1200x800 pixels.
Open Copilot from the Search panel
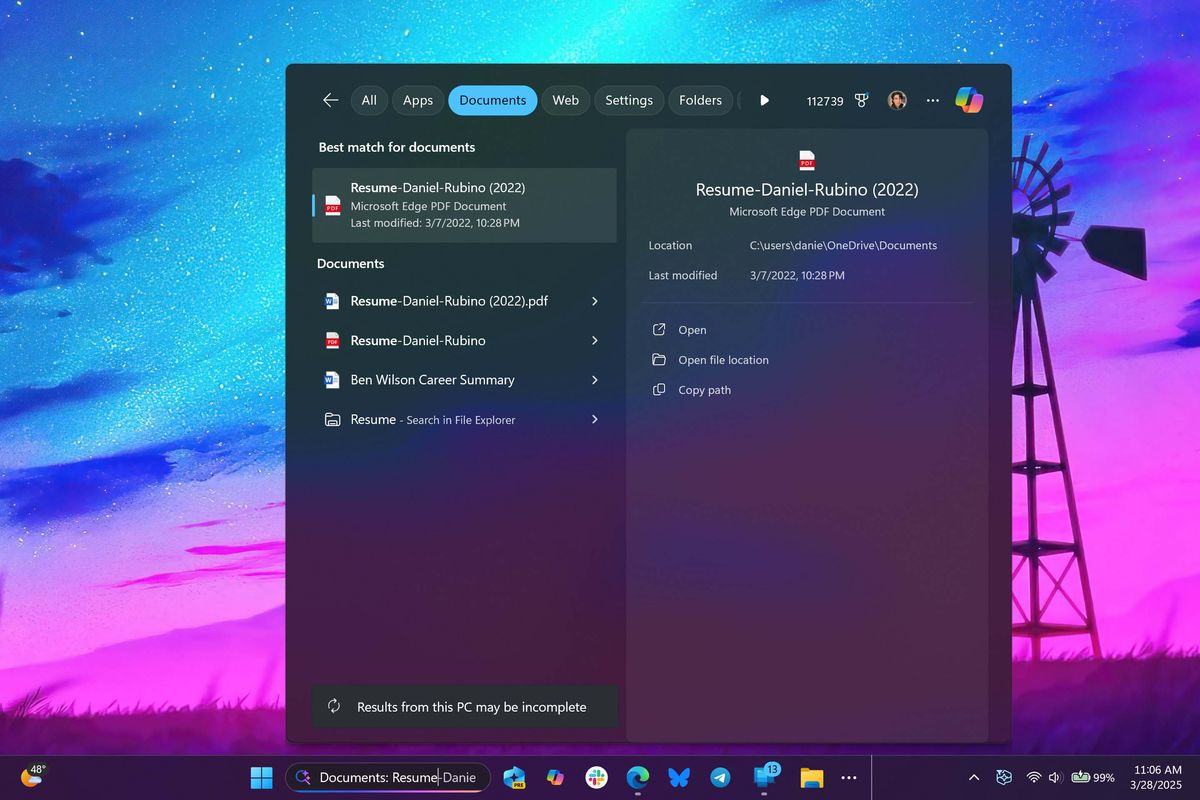point(969,100)
